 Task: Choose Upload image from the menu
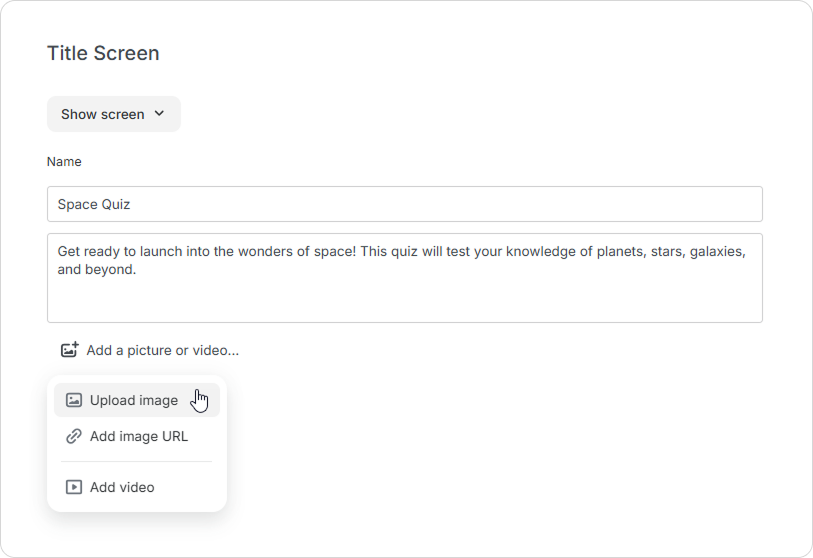coord(137,400)
